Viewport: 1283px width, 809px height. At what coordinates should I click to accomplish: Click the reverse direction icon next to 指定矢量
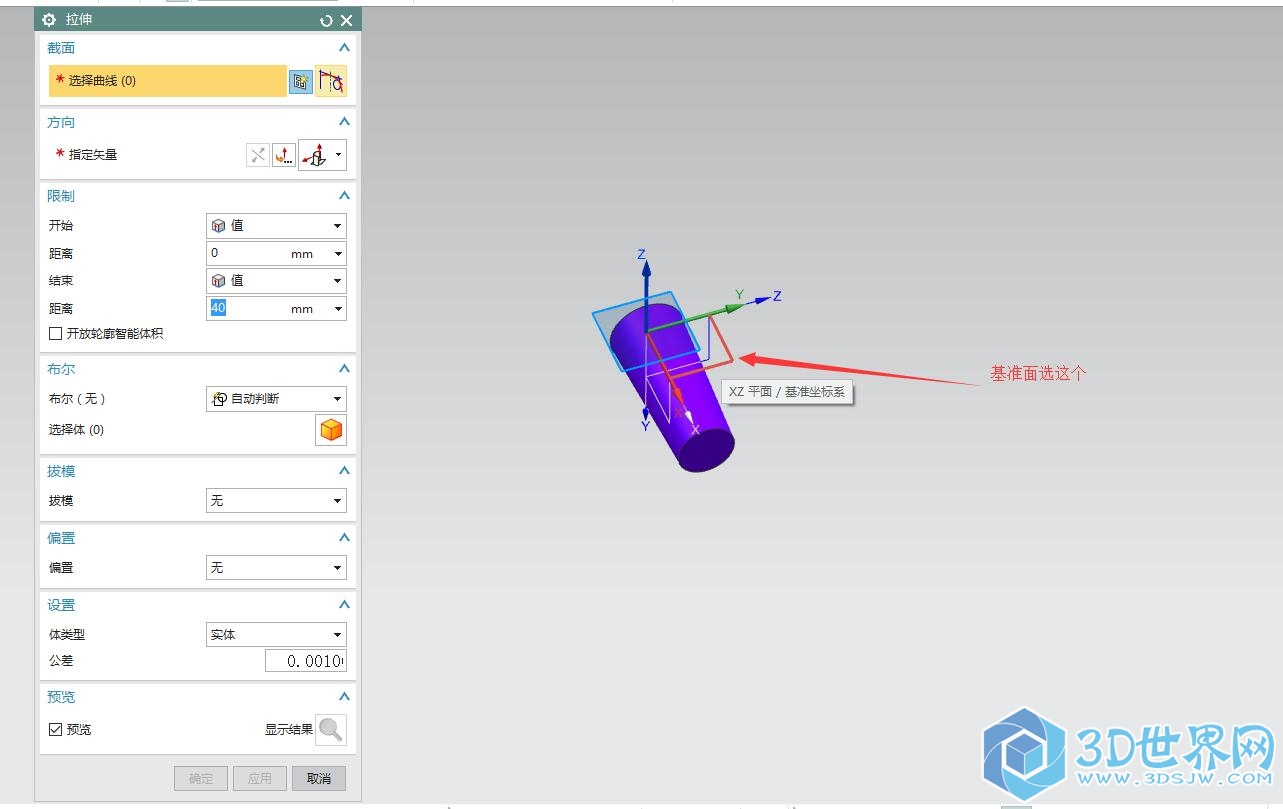pos(258,155)
